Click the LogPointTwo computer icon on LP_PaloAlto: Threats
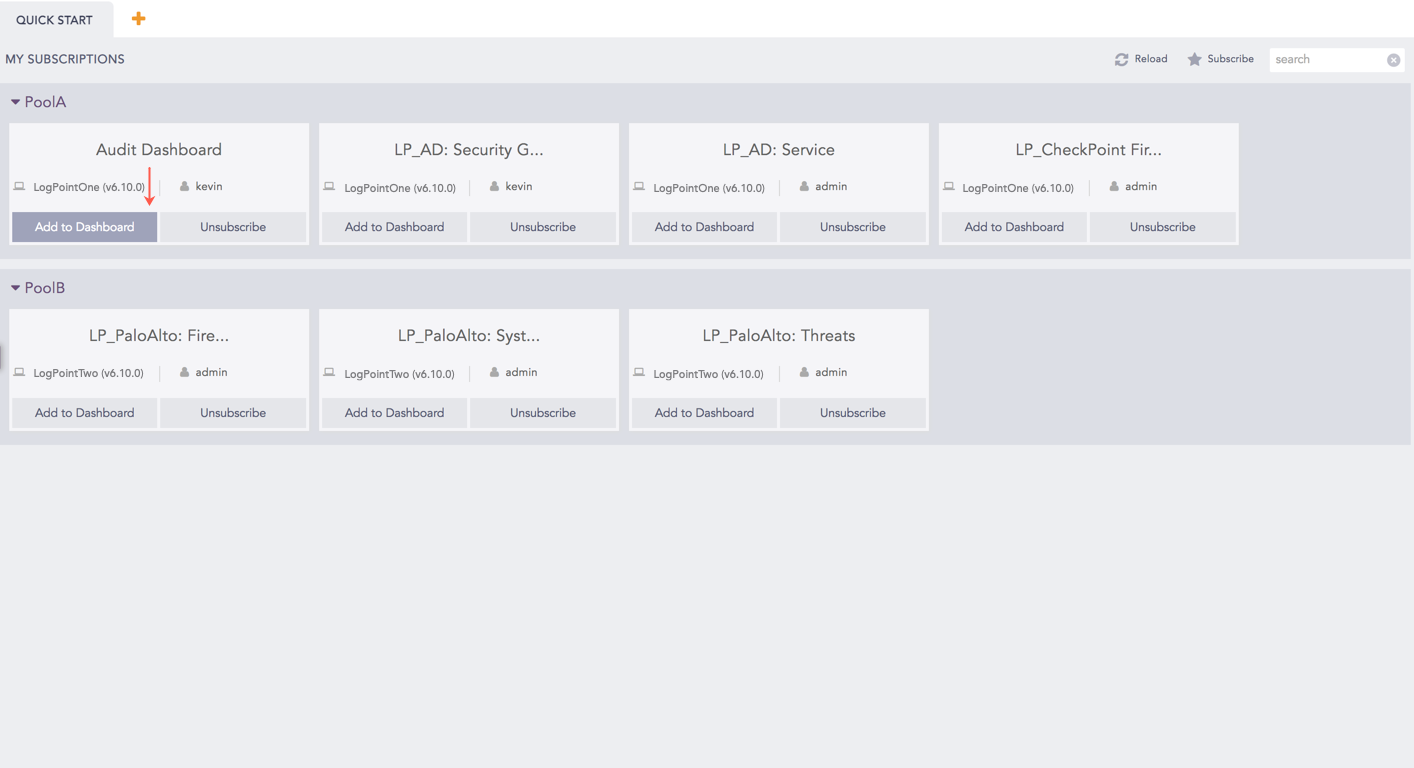 coord(639,373)
